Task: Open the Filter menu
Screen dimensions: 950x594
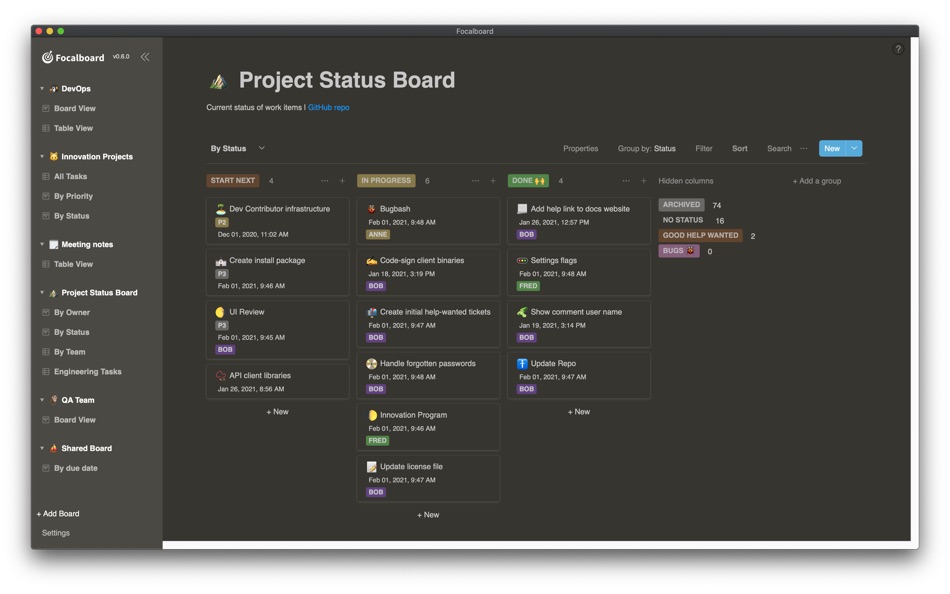Action: (703, 148)
